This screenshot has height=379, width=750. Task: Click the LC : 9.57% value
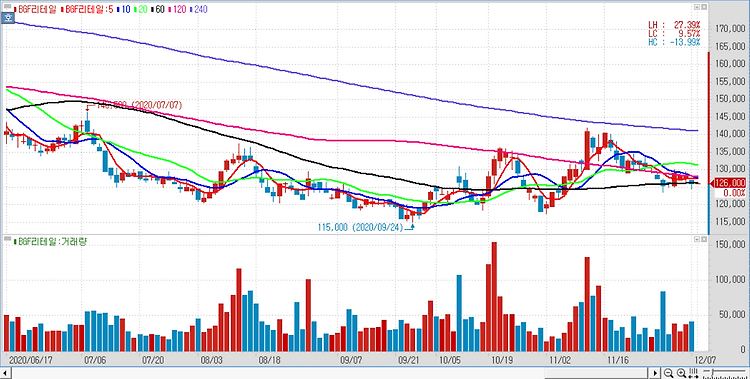tap(674, 33)
